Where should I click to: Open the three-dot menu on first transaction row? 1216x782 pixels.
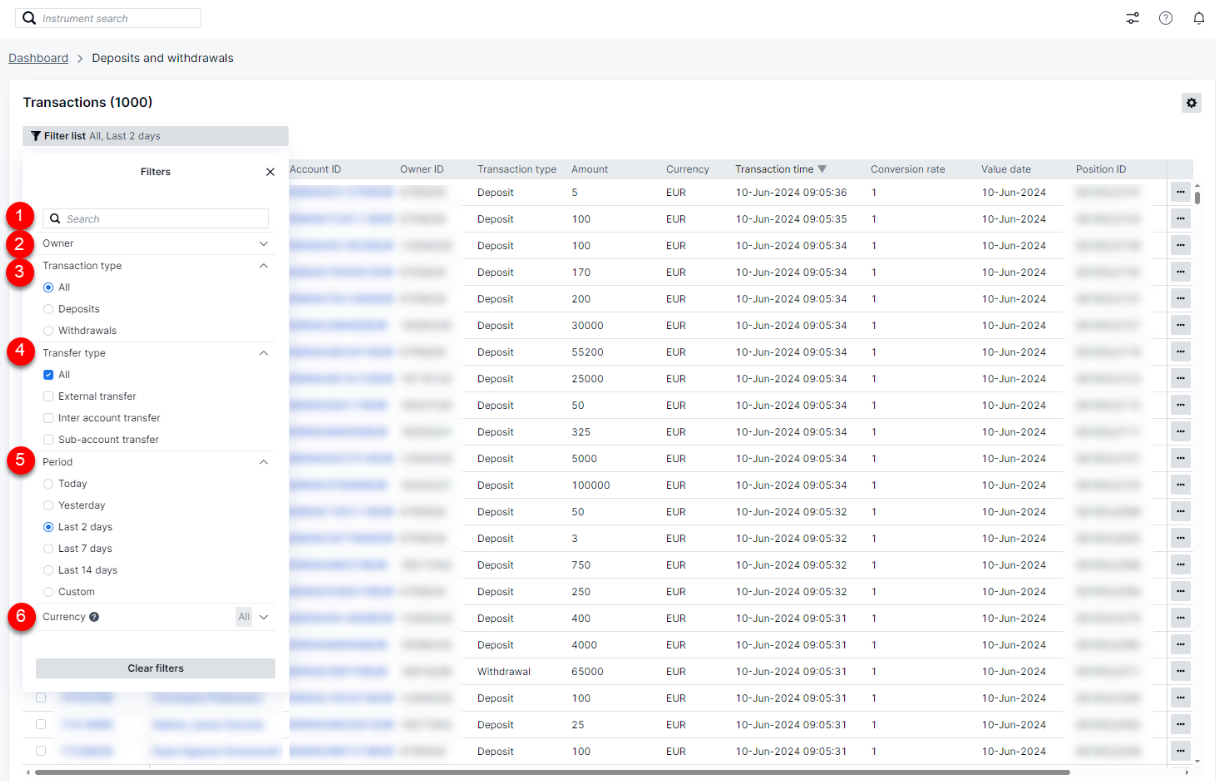[x=1180, y=192]
